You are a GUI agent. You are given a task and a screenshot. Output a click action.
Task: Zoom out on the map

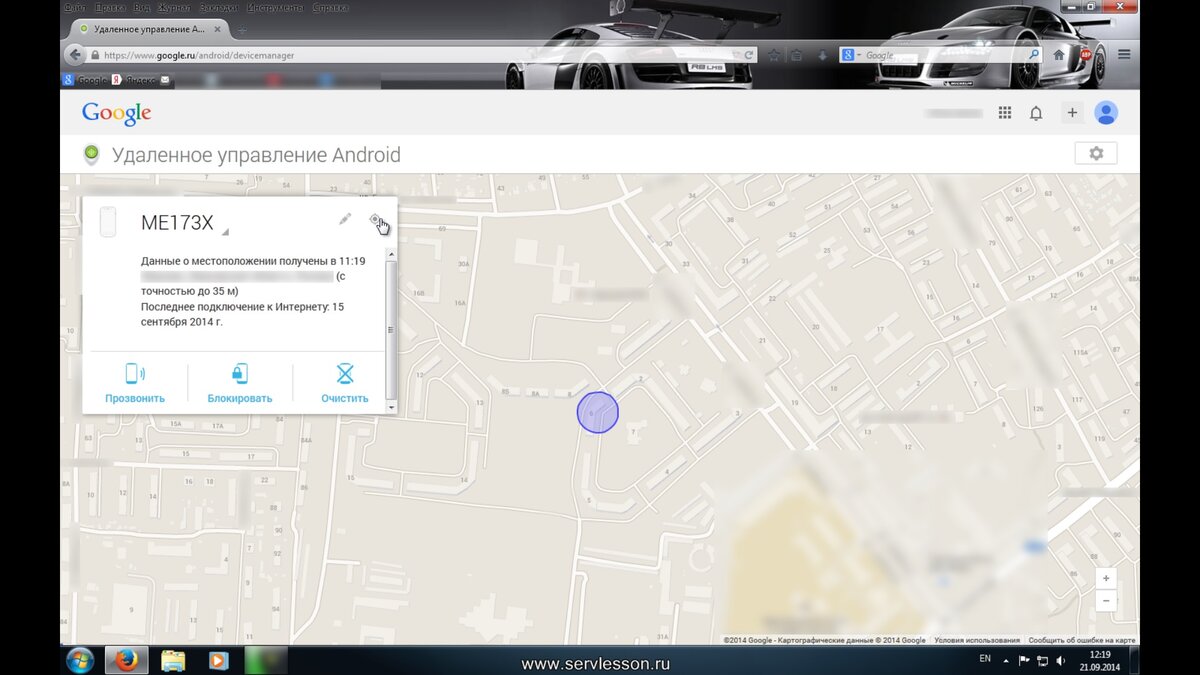1105,601
